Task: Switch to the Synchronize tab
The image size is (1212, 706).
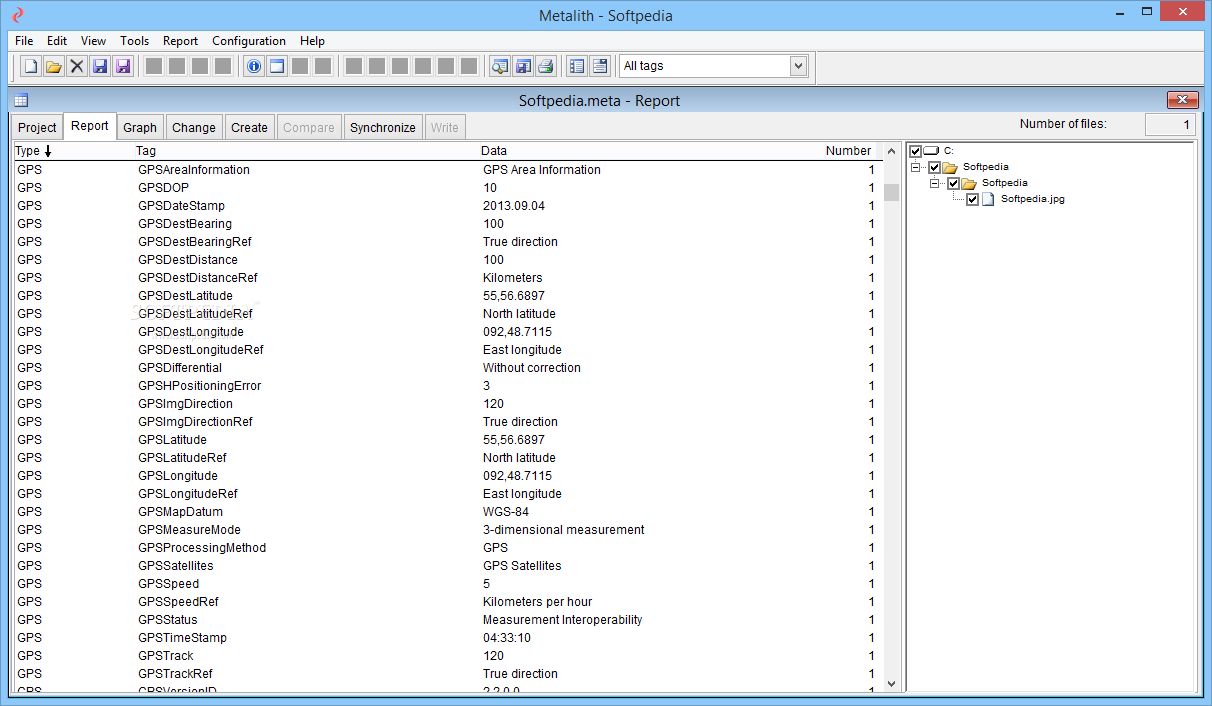Action: (383, 128)
